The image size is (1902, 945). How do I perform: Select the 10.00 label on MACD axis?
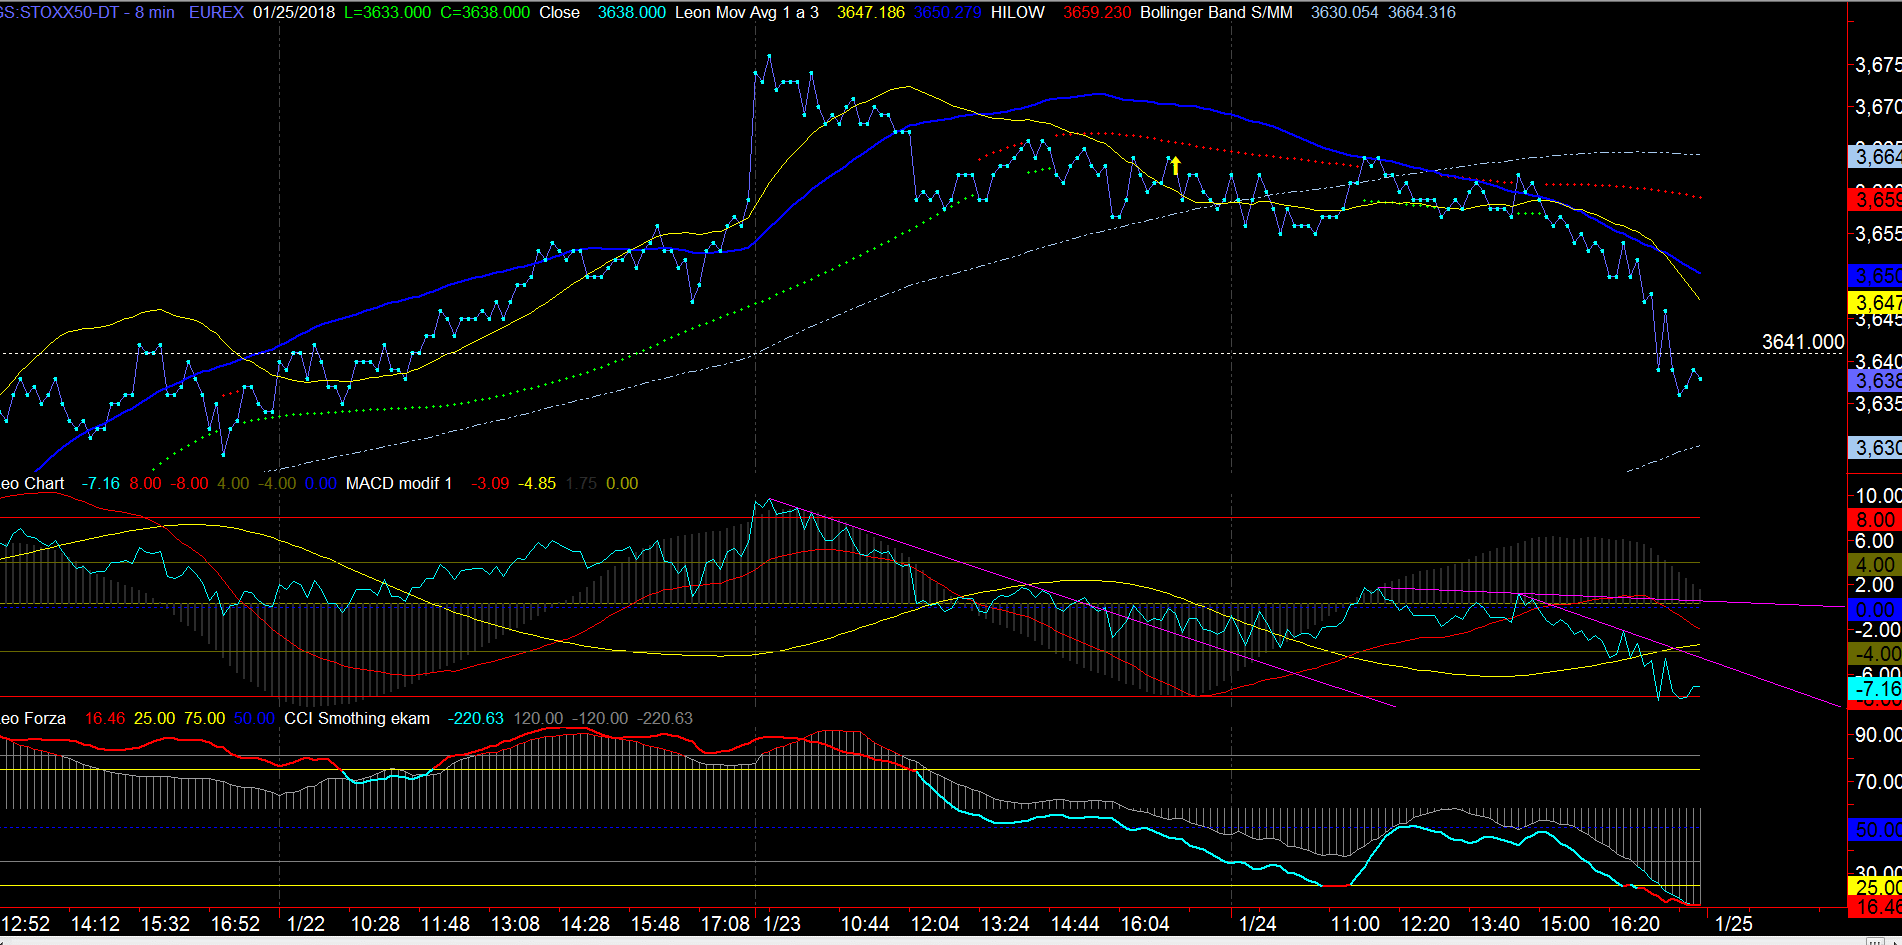coord(1878,496)
